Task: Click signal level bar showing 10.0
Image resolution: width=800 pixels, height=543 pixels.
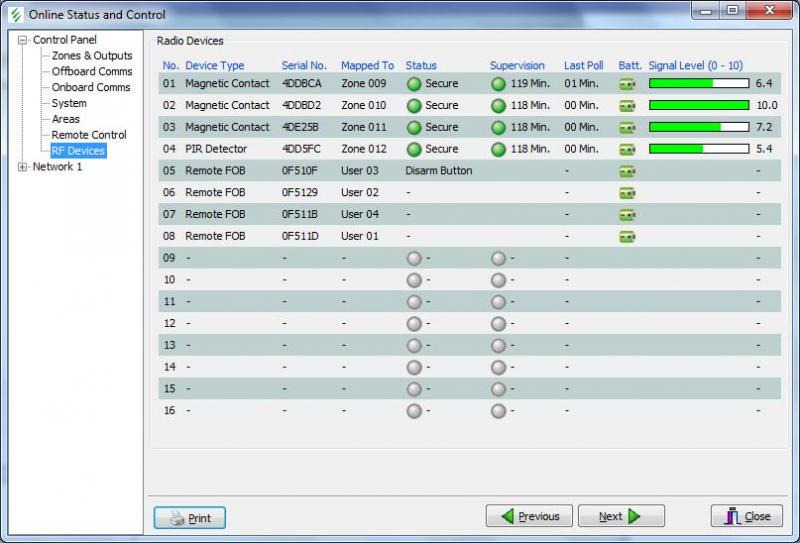Action: point(699,106)
